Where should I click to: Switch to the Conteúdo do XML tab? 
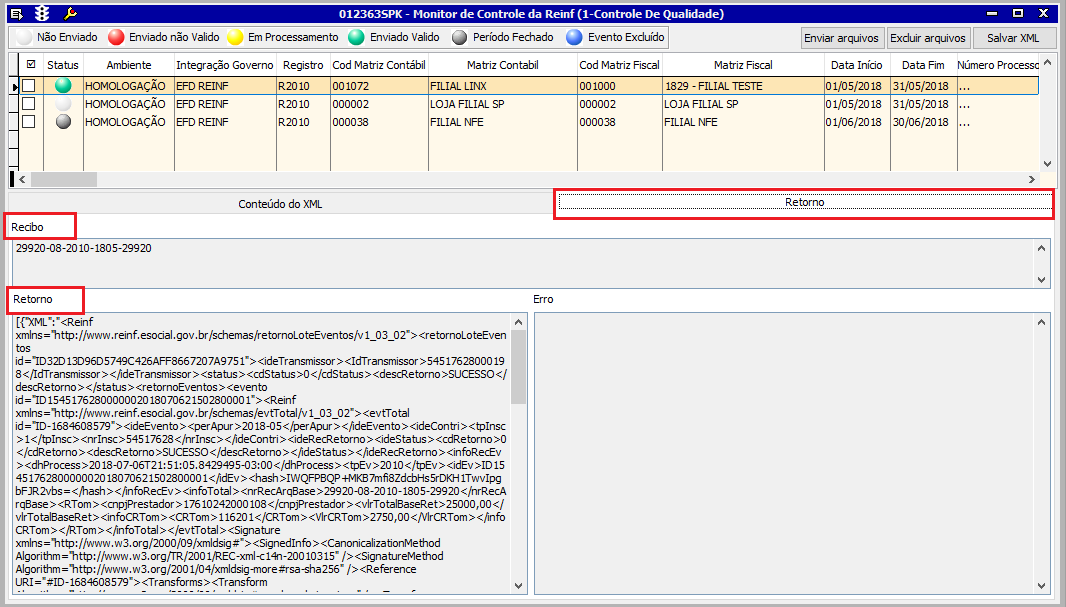tap(280, 204)
